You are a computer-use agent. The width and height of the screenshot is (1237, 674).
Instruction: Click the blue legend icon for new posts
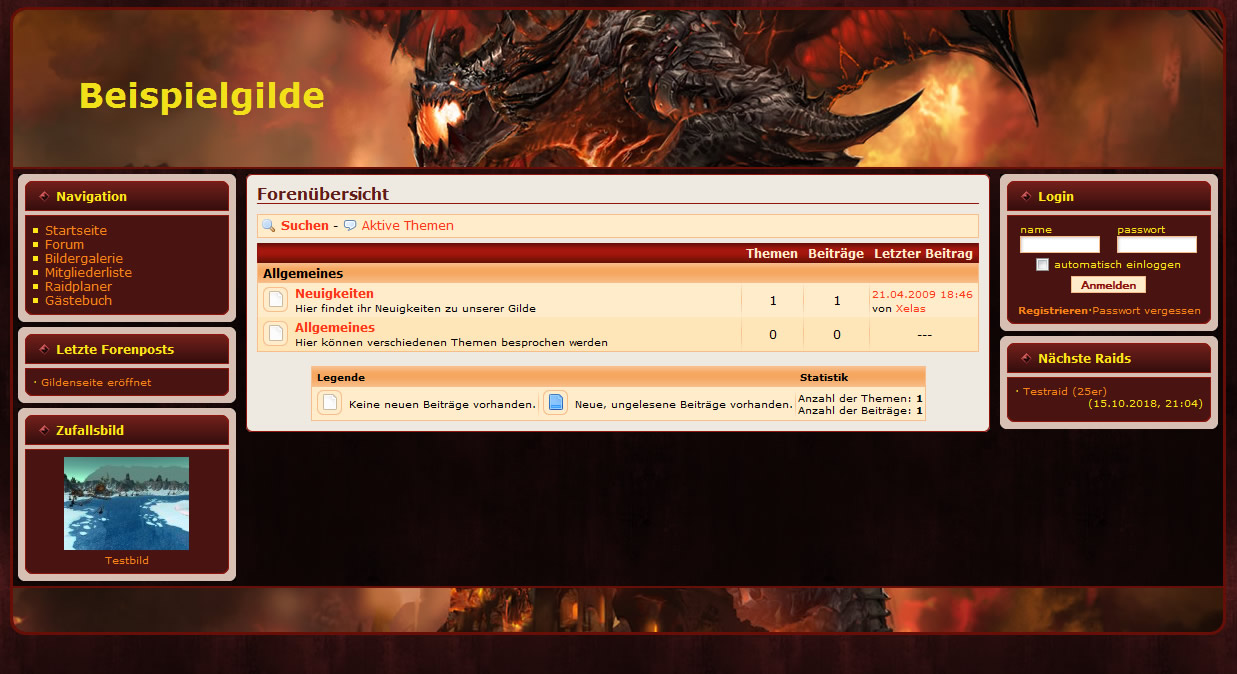[556, 403]
